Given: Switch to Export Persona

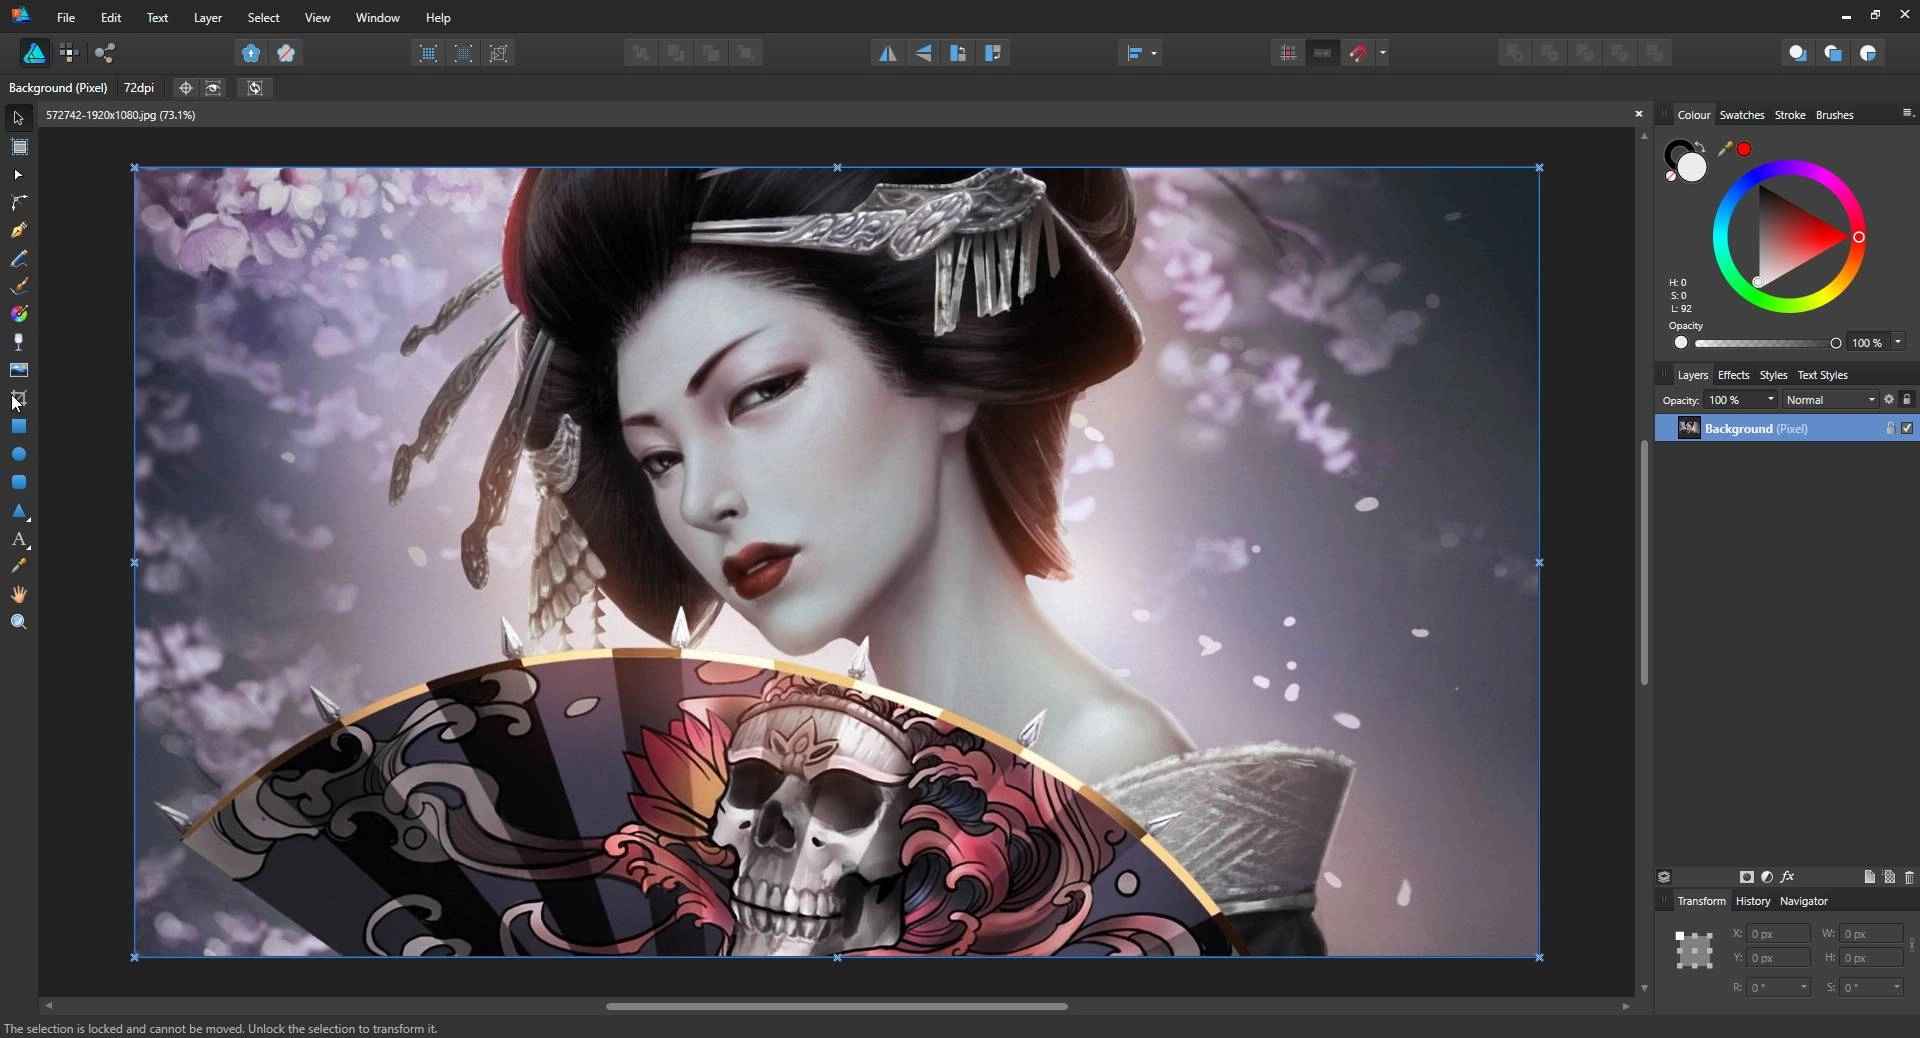Looking at the screenshot, I should (x=105, y=53).
